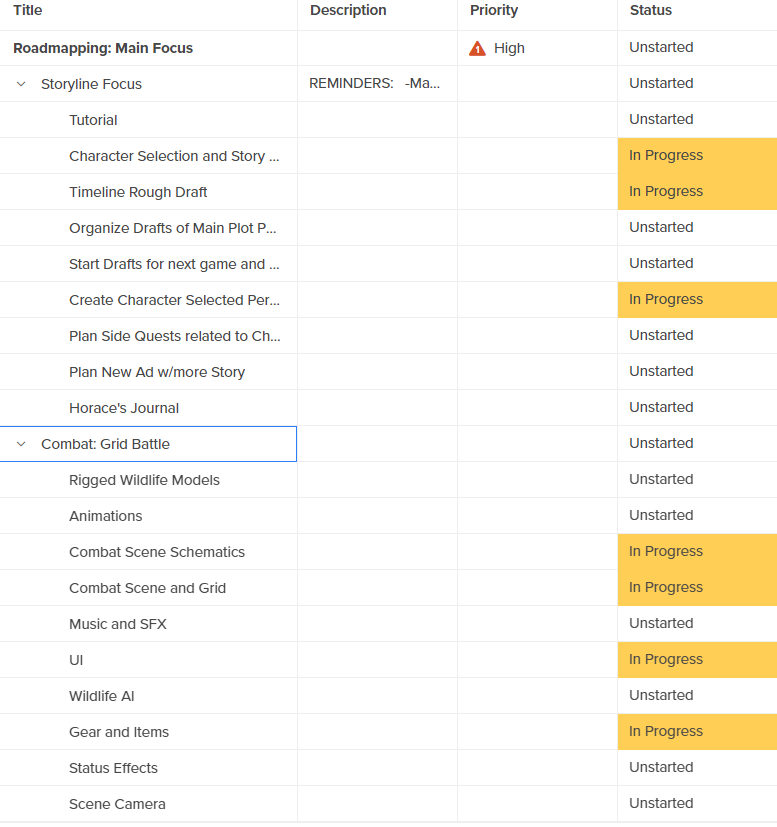The width and height of the screenshot is (777, 827).
Task: Open the Unstarted status for Wildlife AI
Action: pyautogui.click(x=661, y=696)
